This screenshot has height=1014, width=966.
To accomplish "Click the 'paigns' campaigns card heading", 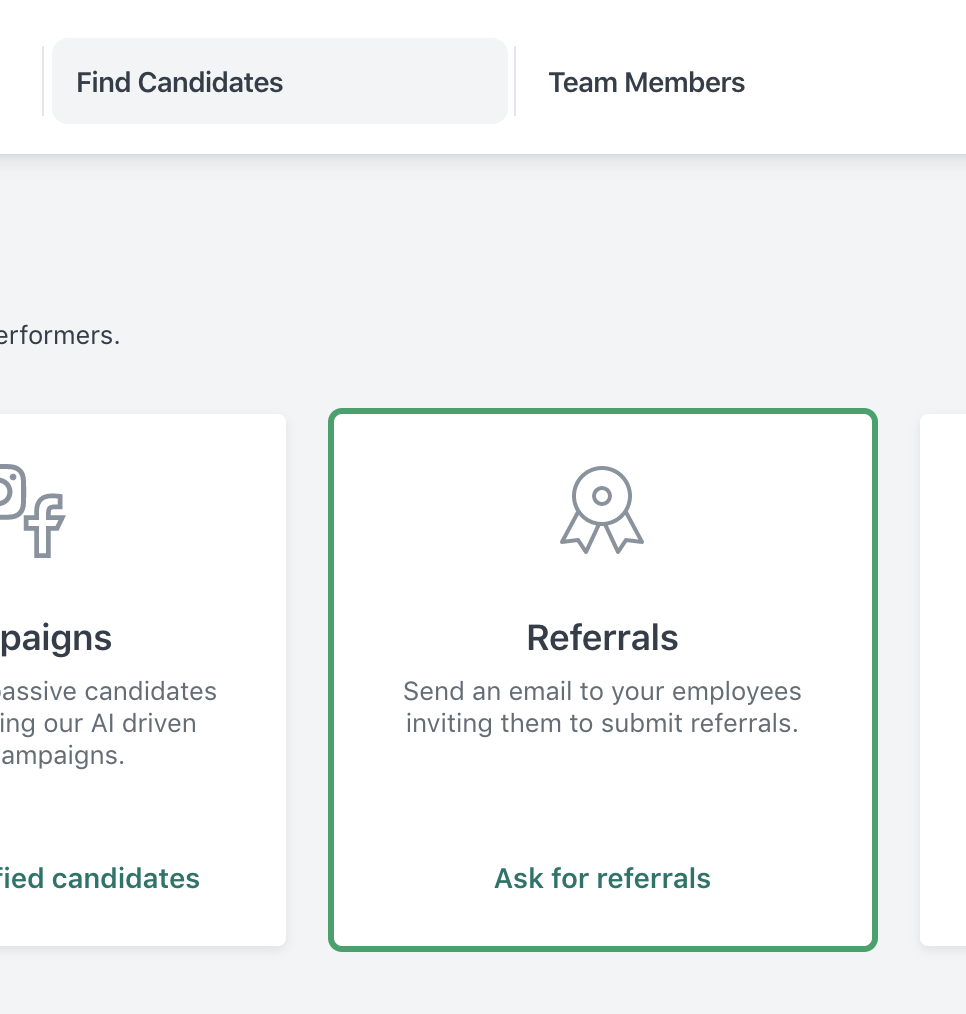I will click(56, 639).
